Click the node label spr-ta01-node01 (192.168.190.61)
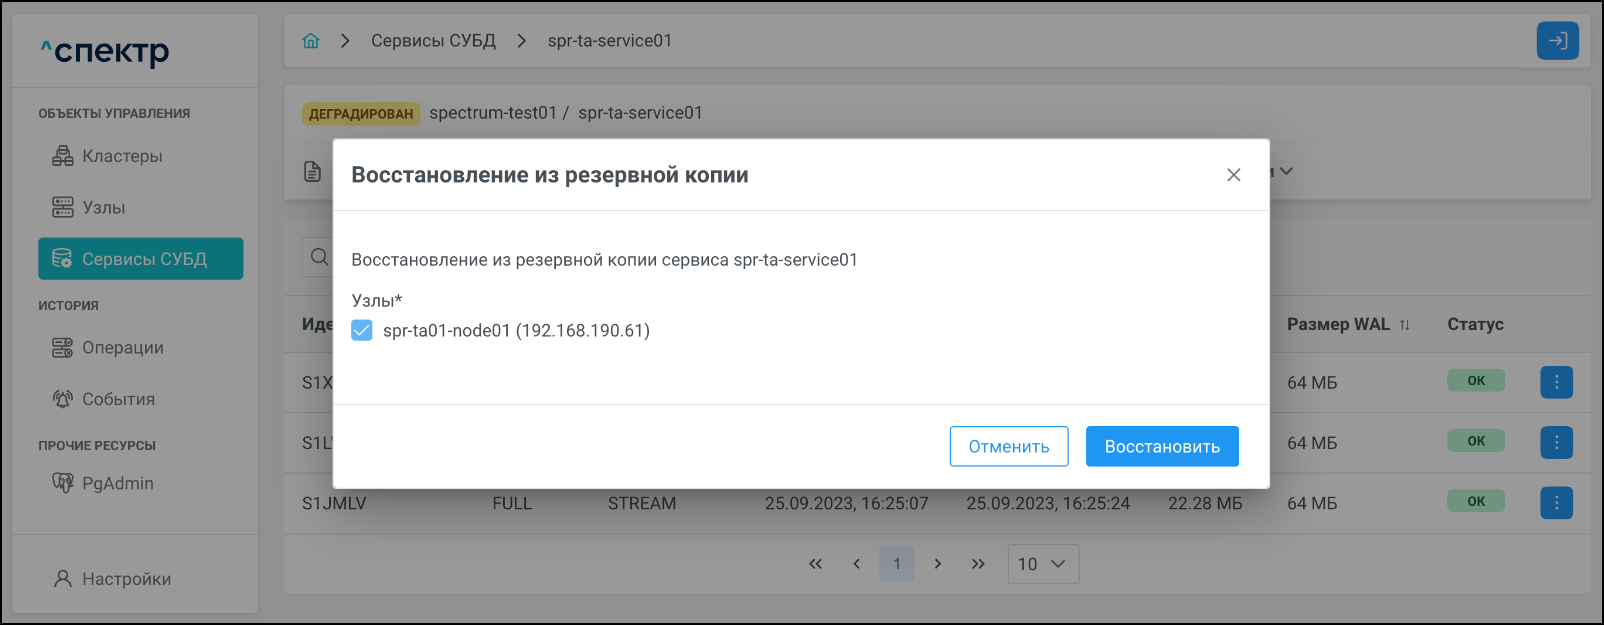The image size is (1604, 626). 516,330
